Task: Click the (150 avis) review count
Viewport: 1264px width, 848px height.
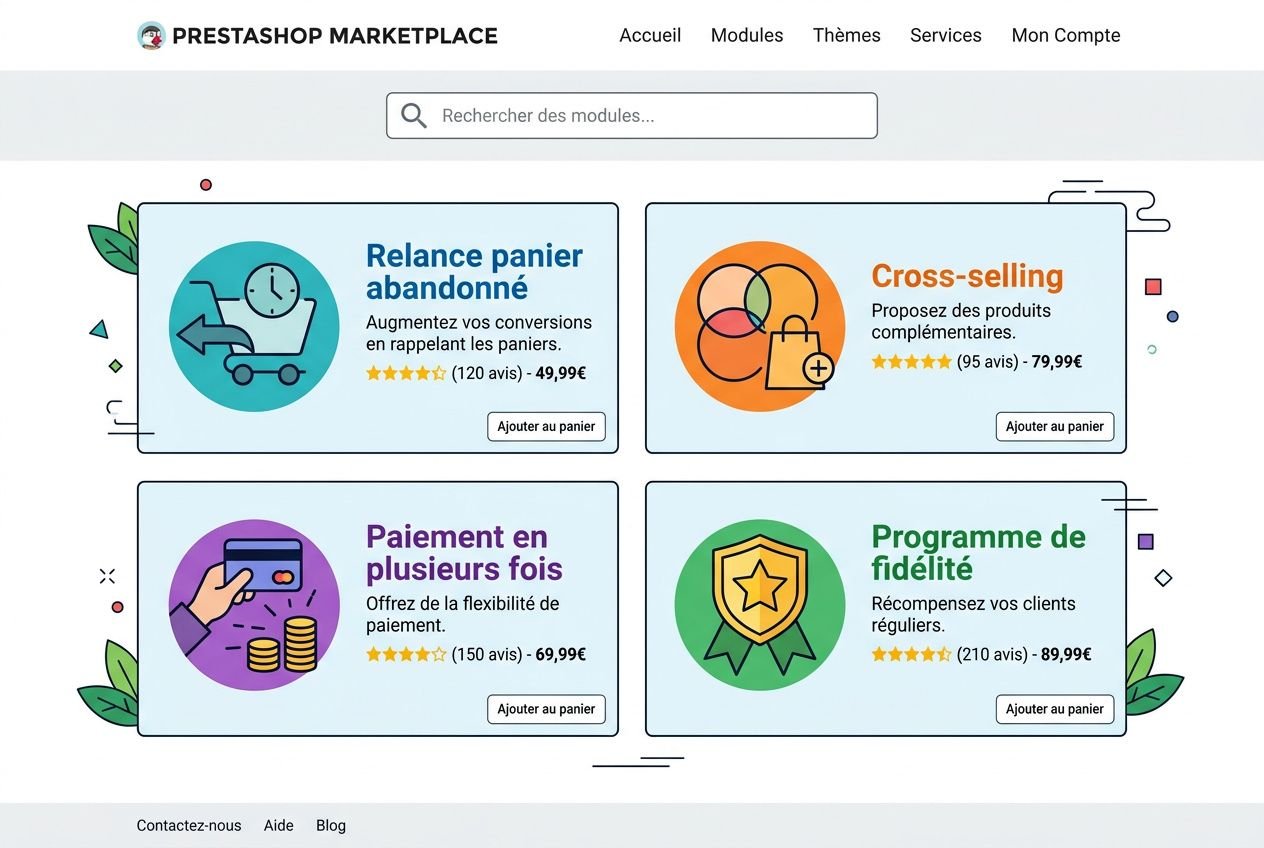Action: pos(487,655)
